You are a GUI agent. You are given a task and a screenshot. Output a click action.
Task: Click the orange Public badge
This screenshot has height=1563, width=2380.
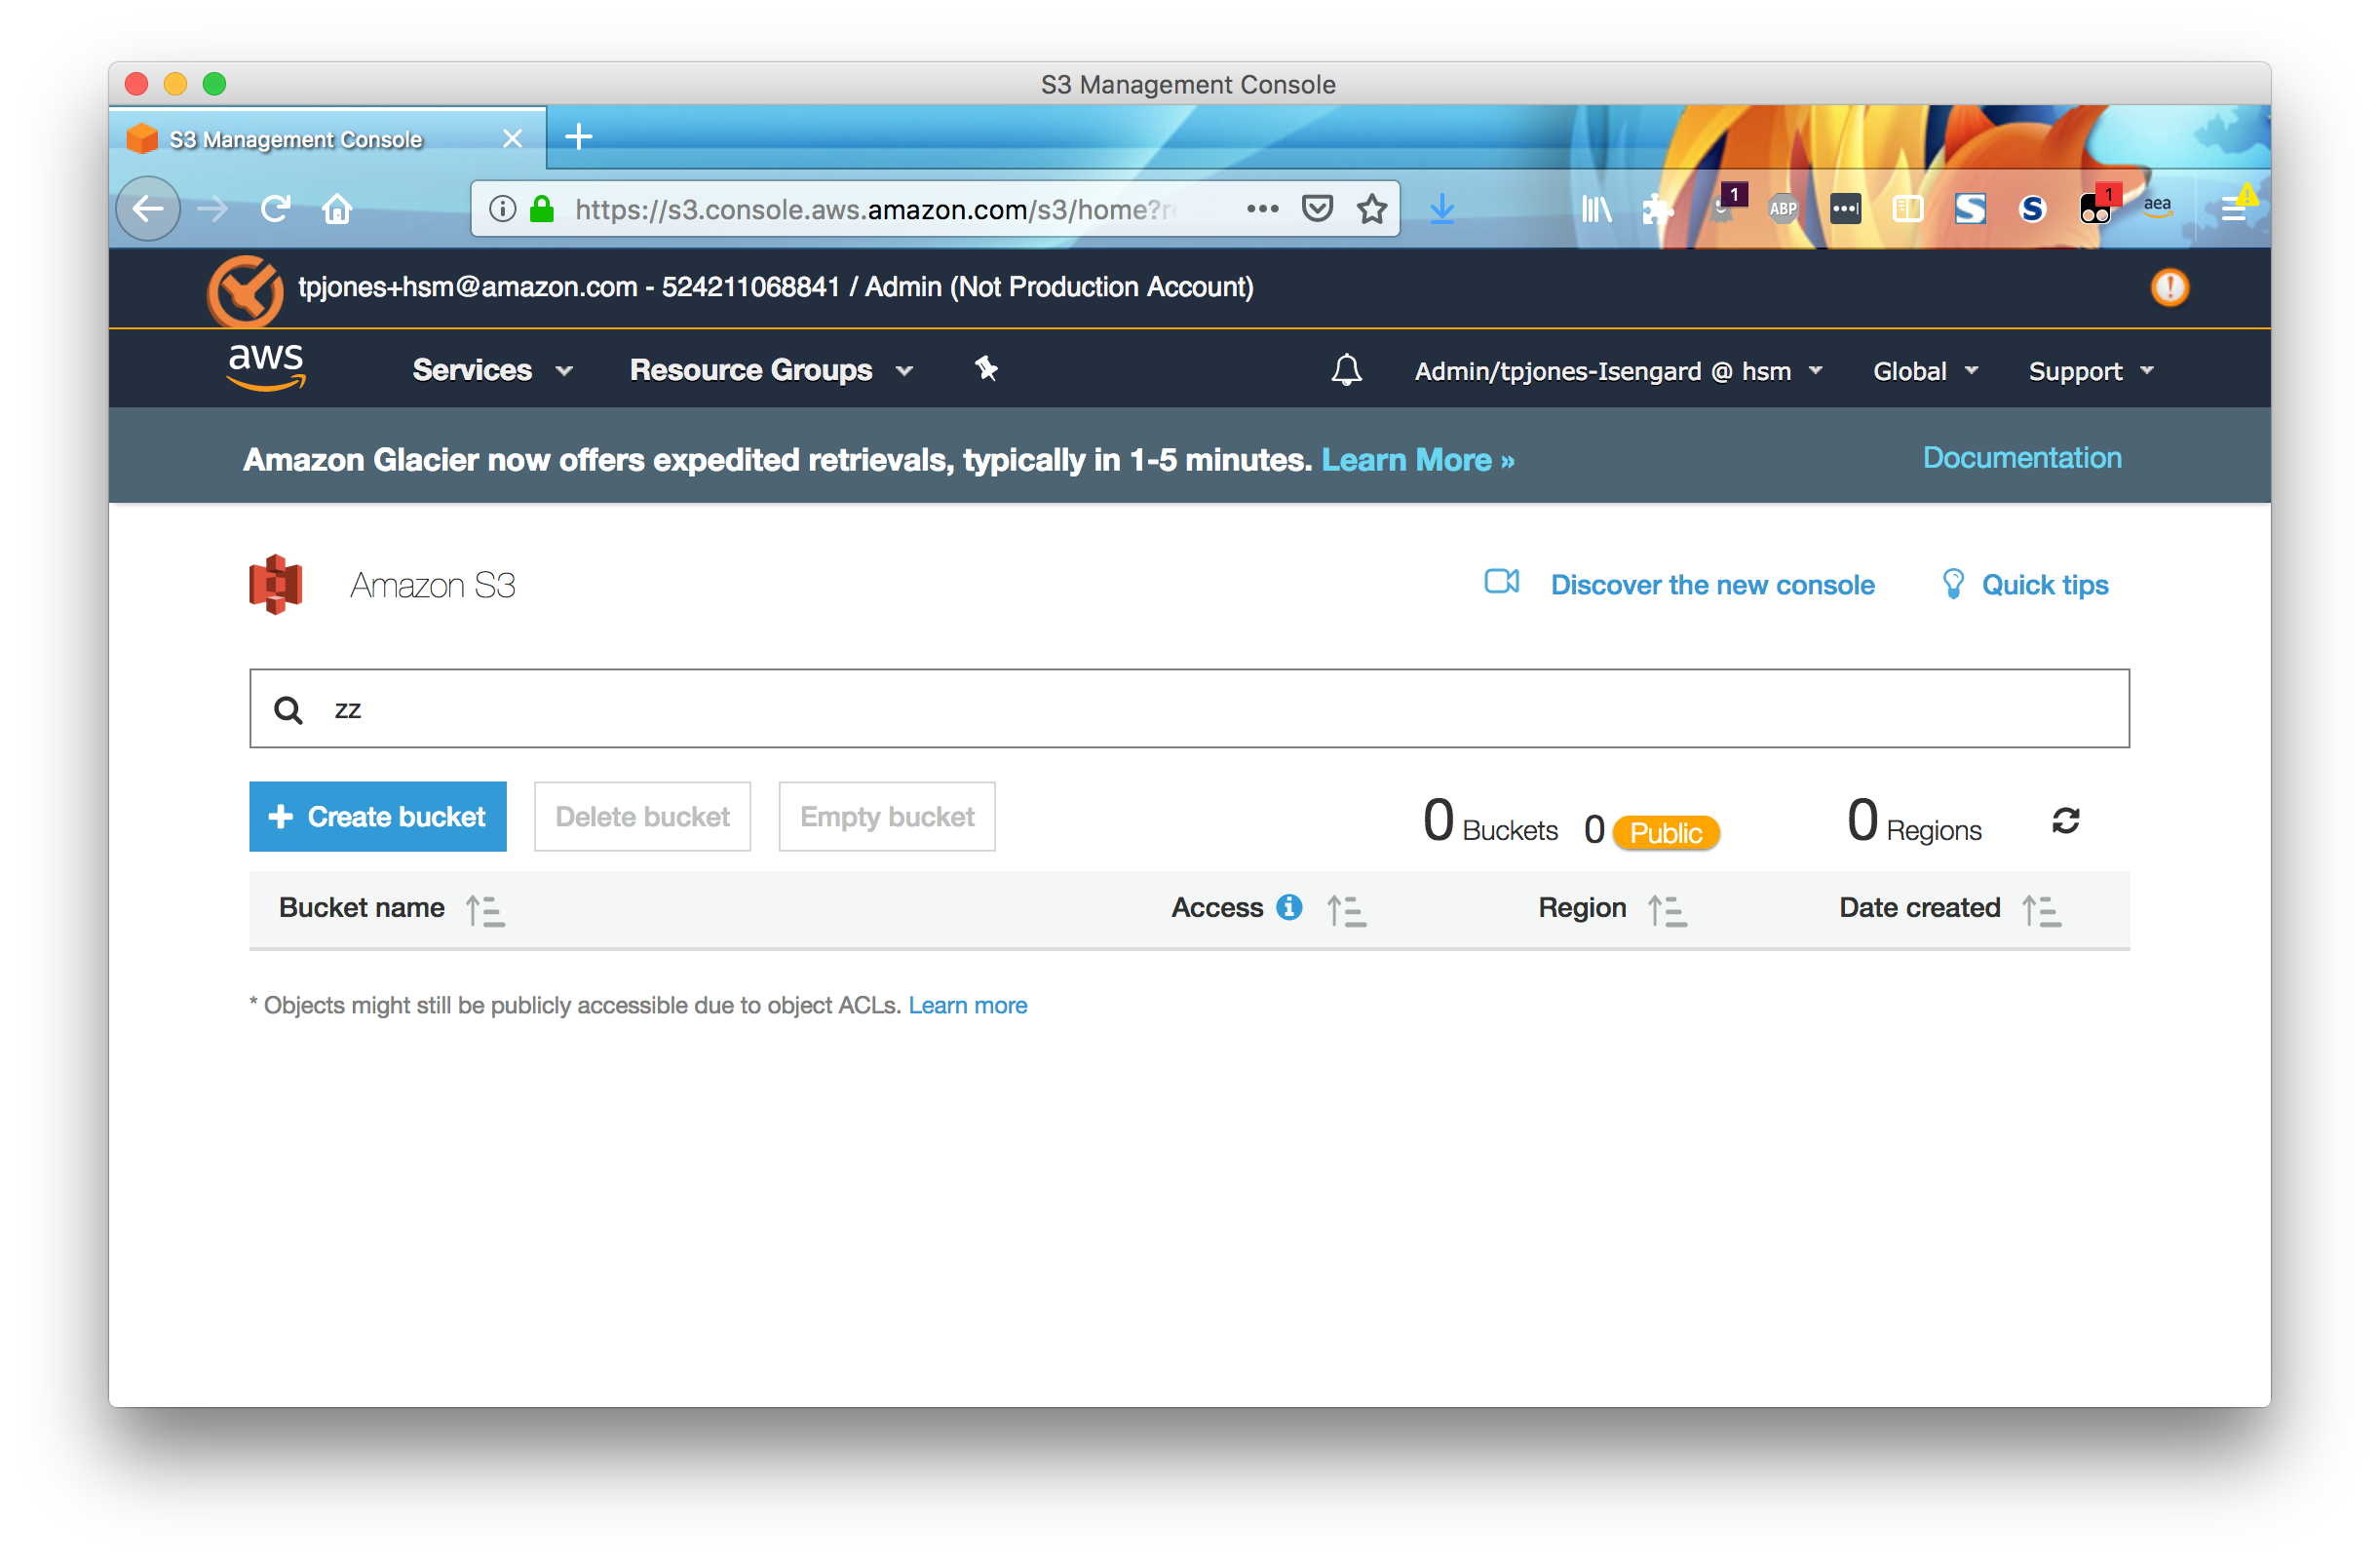[1666, 833]
